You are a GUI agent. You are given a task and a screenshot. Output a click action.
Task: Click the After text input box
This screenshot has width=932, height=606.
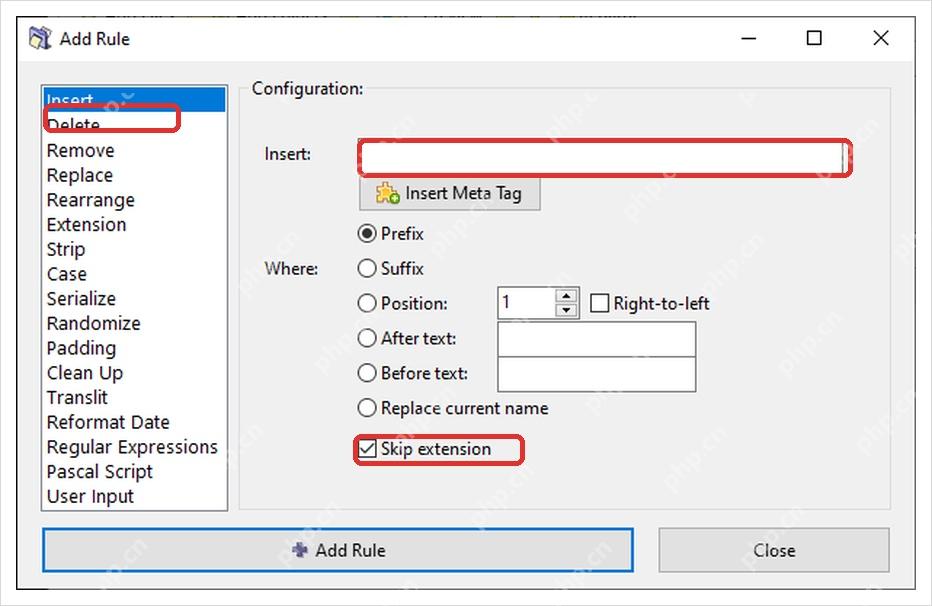[596, 339]
